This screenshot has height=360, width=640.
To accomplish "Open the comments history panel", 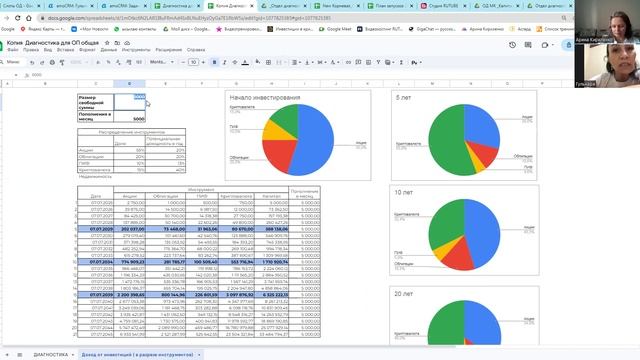I will (x=528, y=45).
